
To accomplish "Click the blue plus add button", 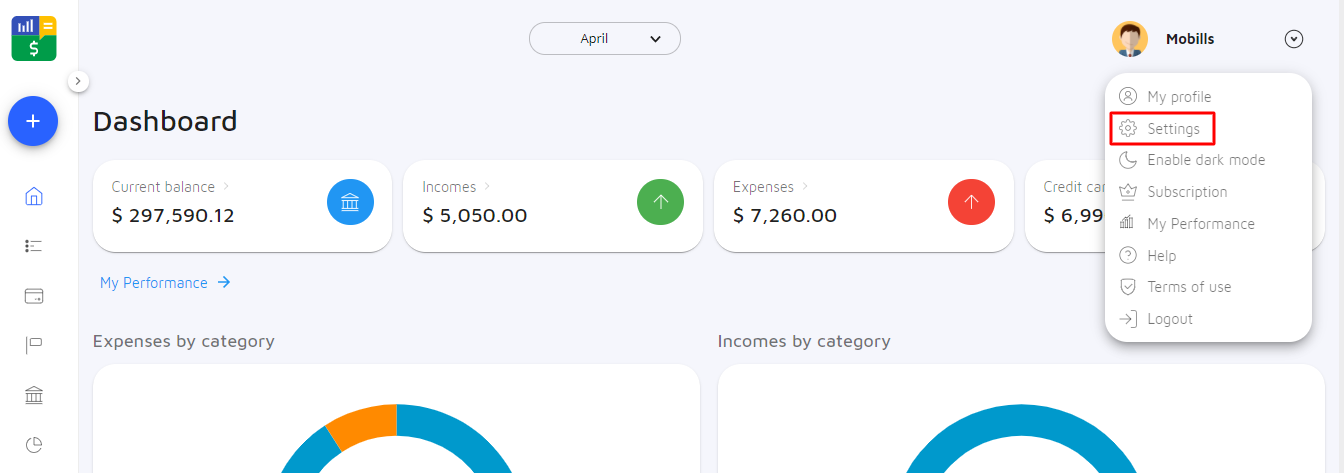I will (x=33, y=121).
